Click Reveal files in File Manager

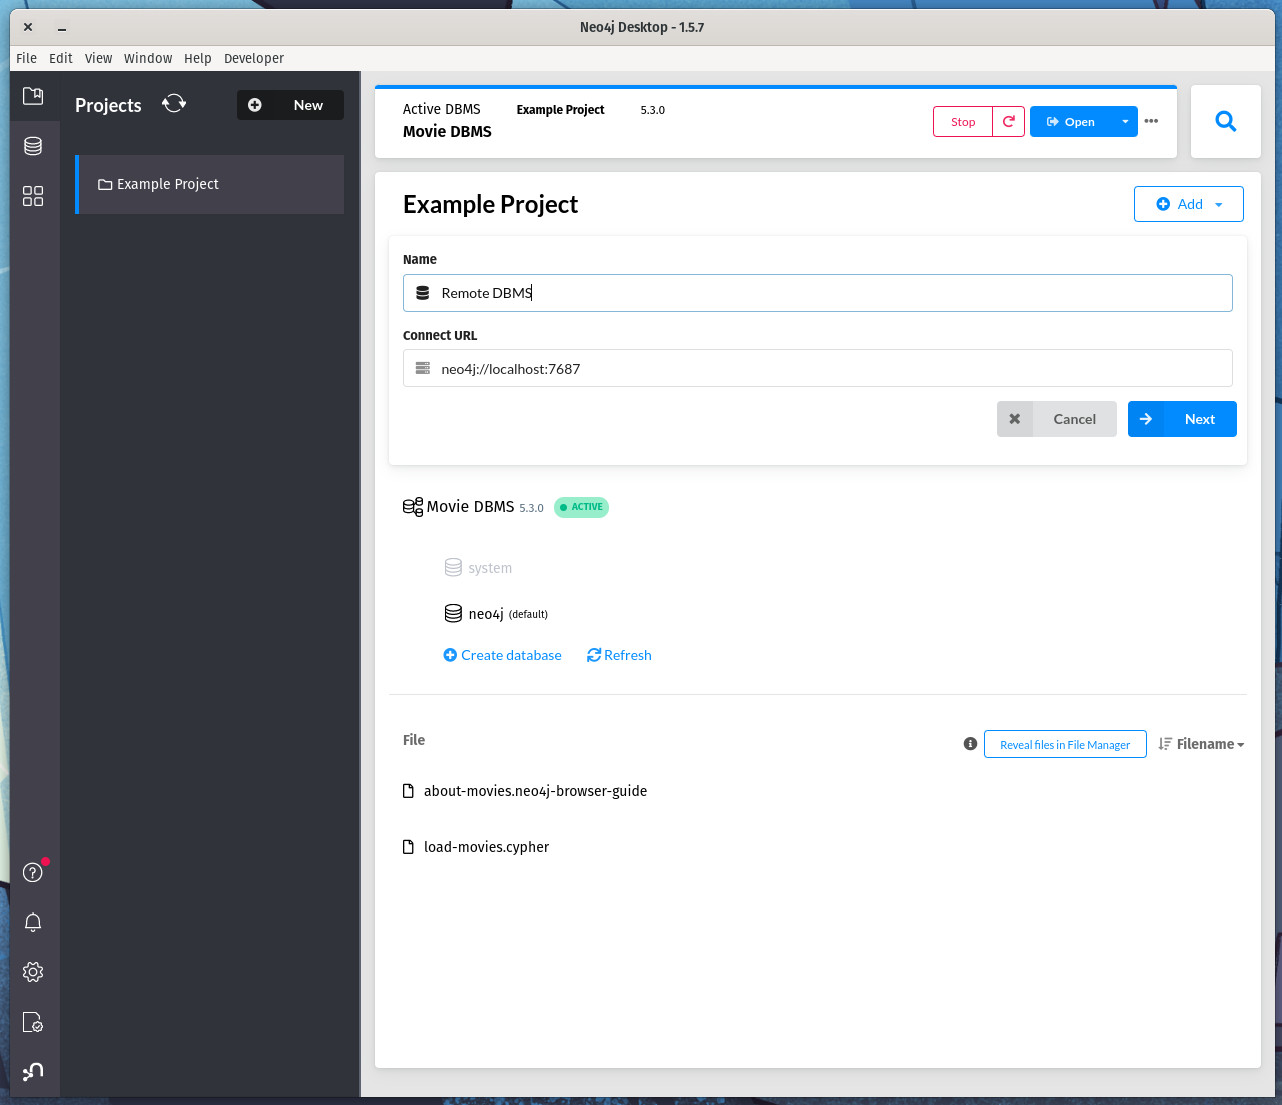coord(1065,744)
